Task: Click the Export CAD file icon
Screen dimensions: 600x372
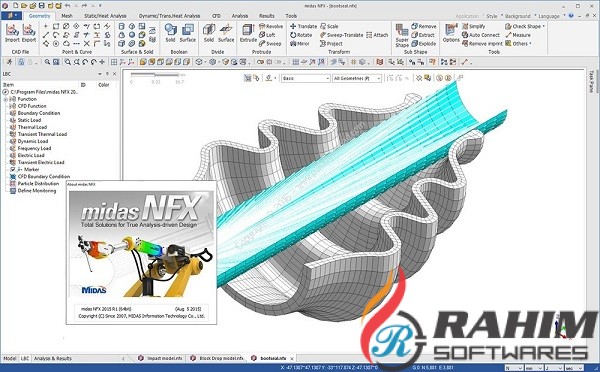Action: pyautogui.click(x=29, y=33)
